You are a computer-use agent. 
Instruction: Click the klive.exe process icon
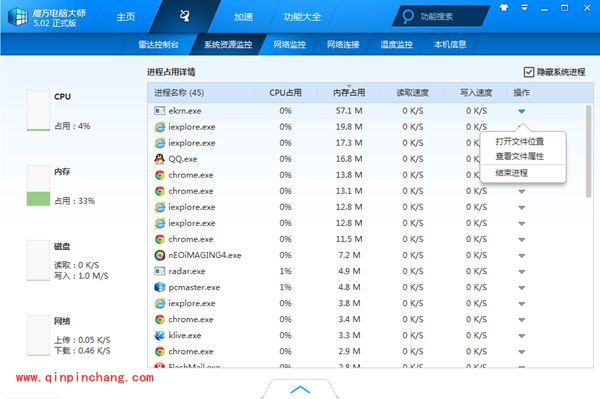point(160,335)
